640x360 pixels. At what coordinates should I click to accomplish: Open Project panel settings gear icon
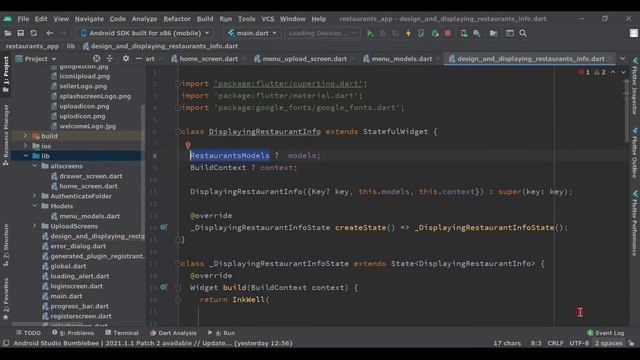(126, 59)
